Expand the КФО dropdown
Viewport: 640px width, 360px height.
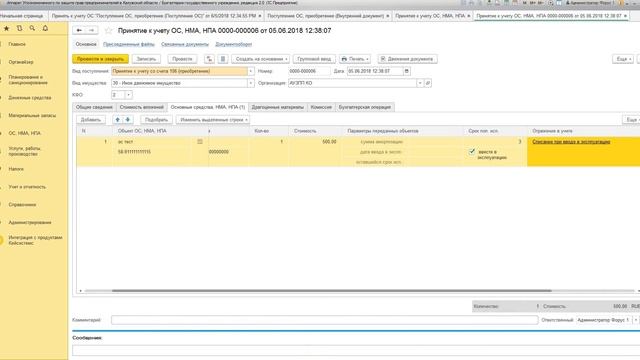coord(129,95)
